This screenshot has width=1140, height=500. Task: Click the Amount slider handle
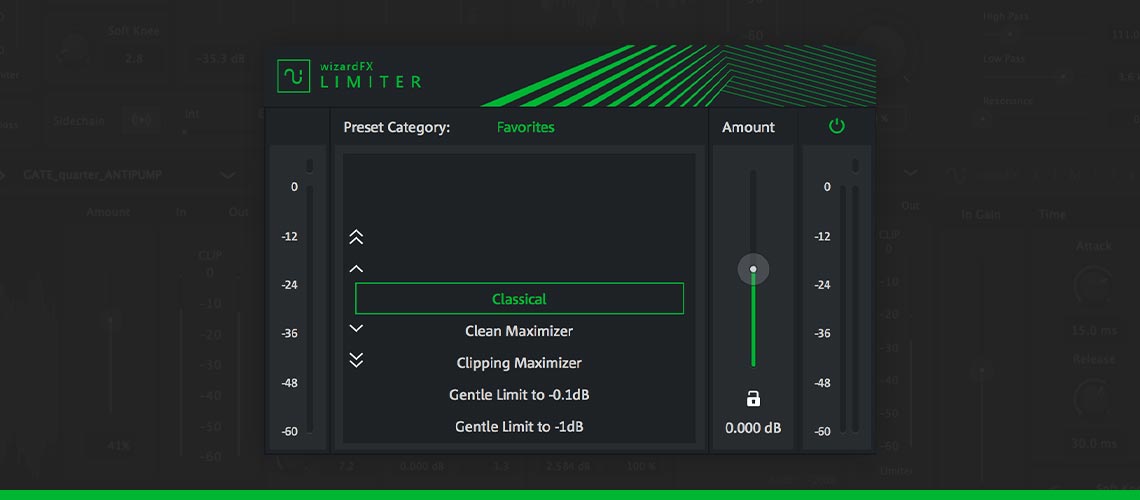753,269
